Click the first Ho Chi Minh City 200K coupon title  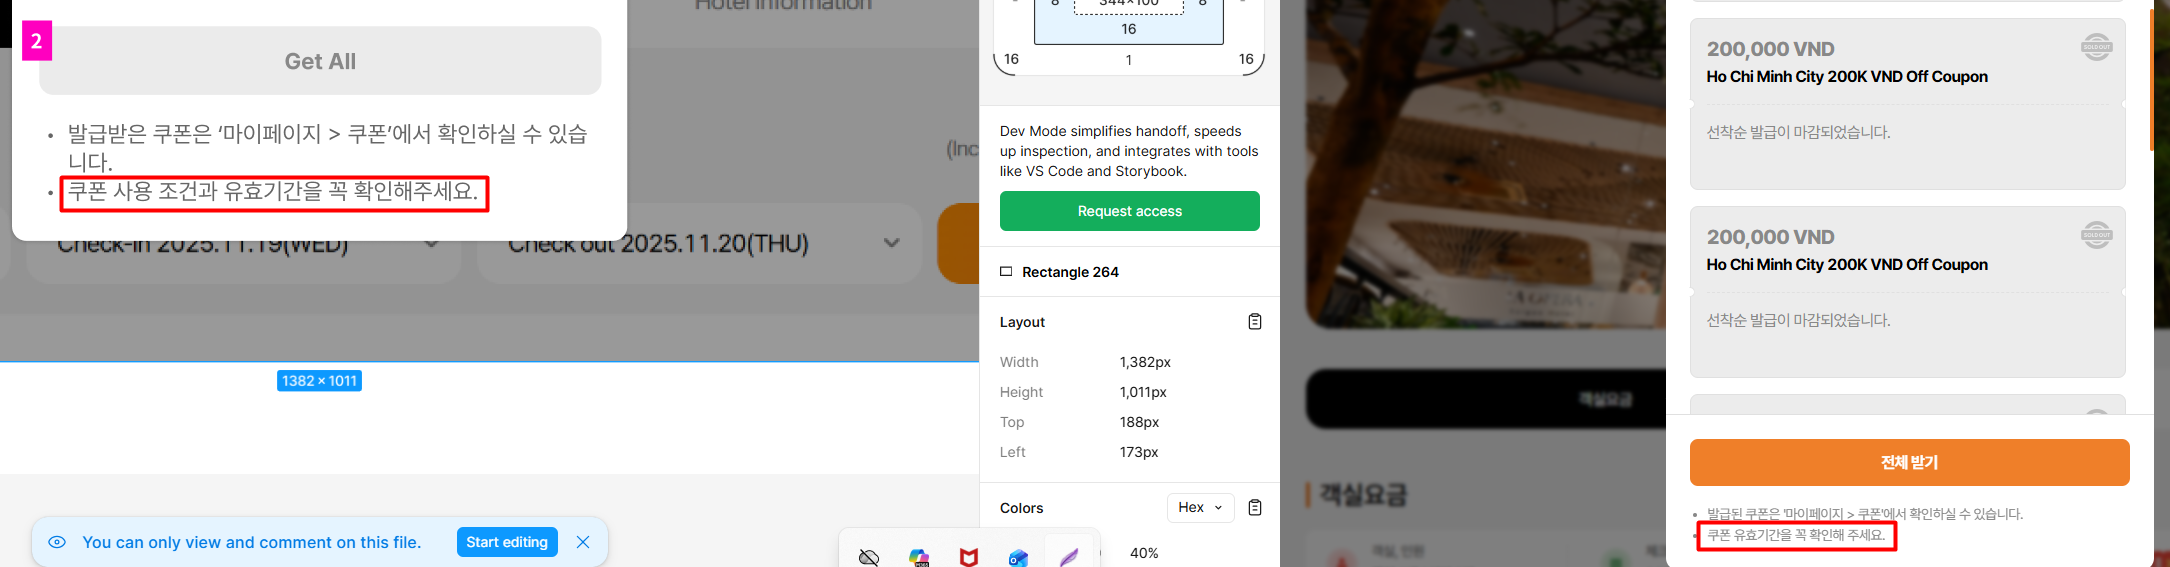1847,77
